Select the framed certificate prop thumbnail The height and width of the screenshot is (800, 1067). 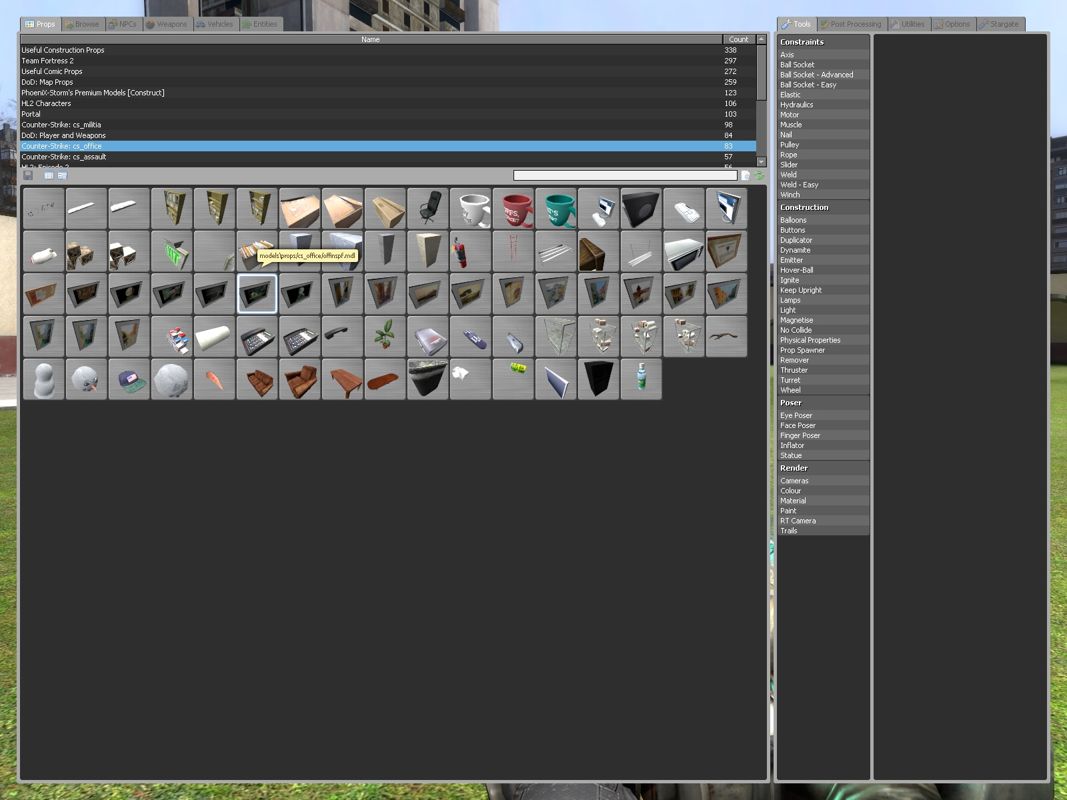click(x=727, y=251)
